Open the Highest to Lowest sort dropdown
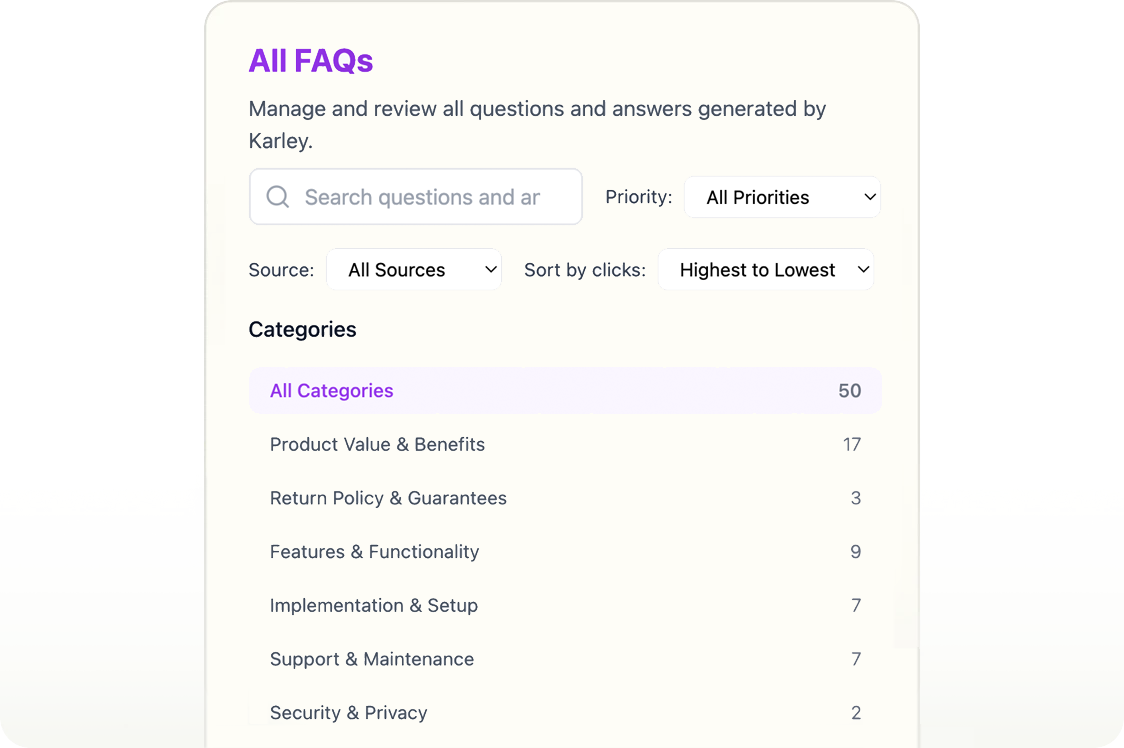Viewport: 1124px width, 748px height. (766, 270)
